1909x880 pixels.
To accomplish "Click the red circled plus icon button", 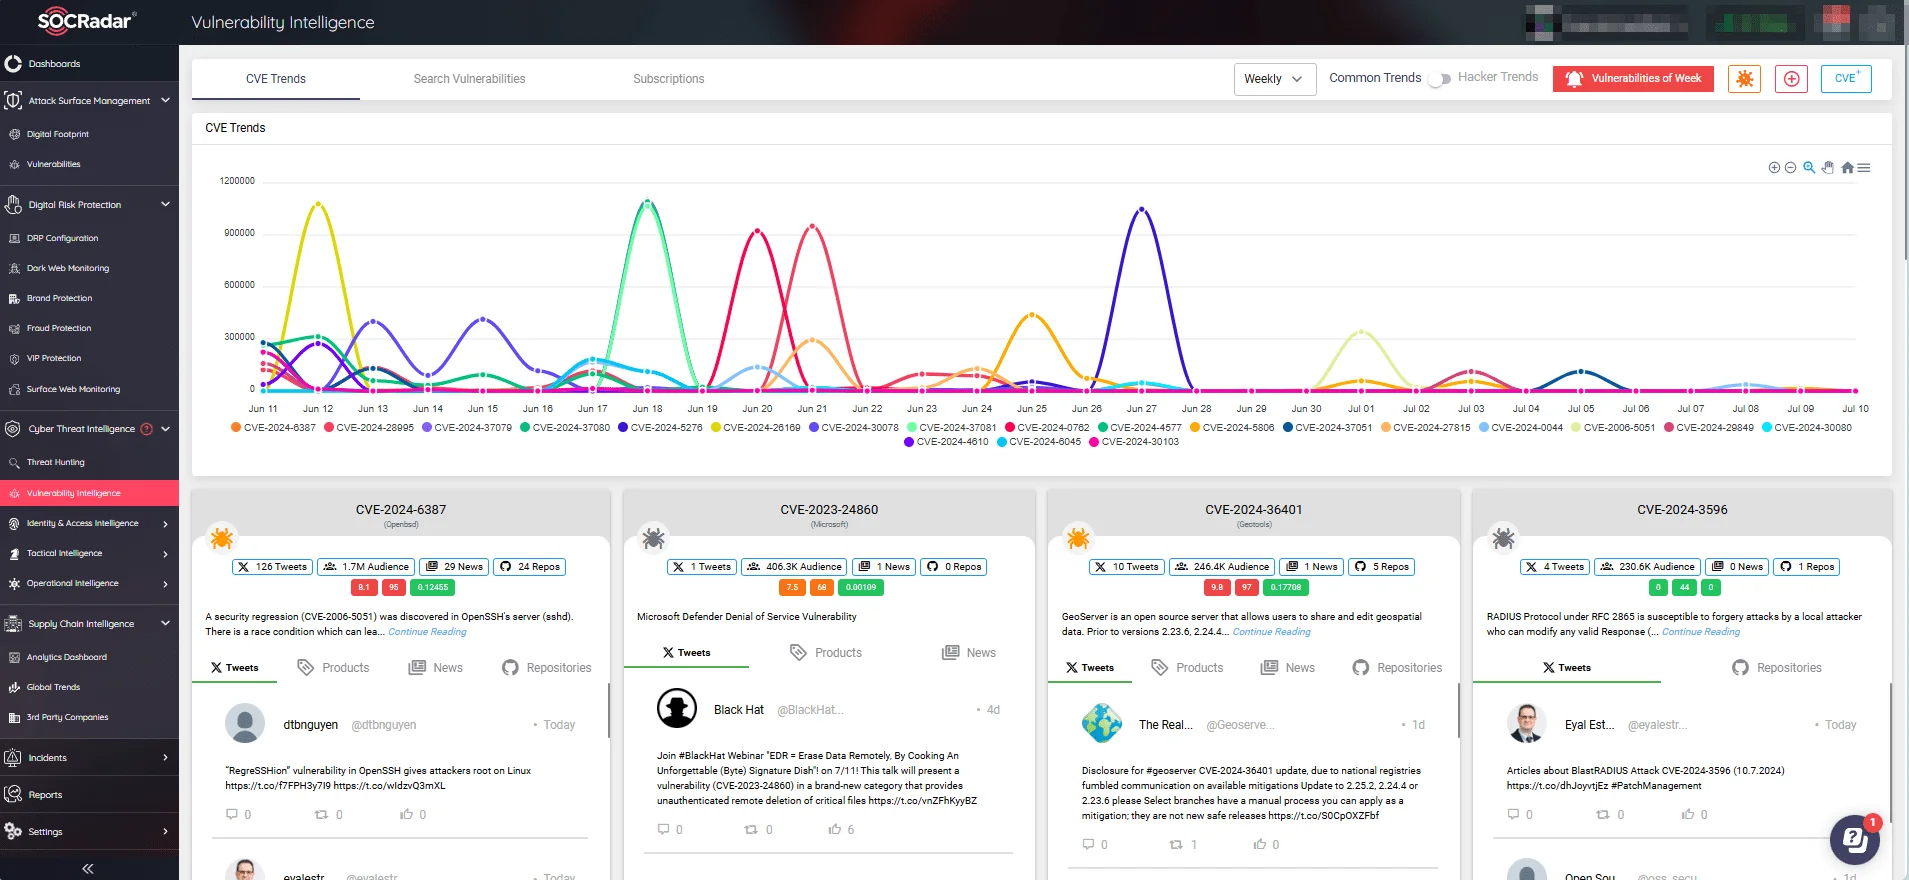I will [x=1791, y=79].
